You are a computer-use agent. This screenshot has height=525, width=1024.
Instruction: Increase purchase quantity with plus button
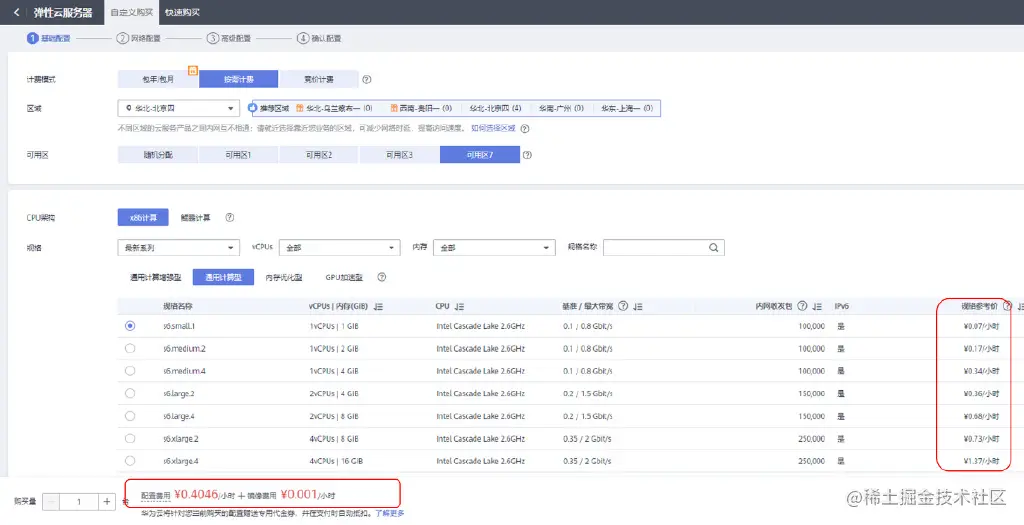tap(107, 501)
